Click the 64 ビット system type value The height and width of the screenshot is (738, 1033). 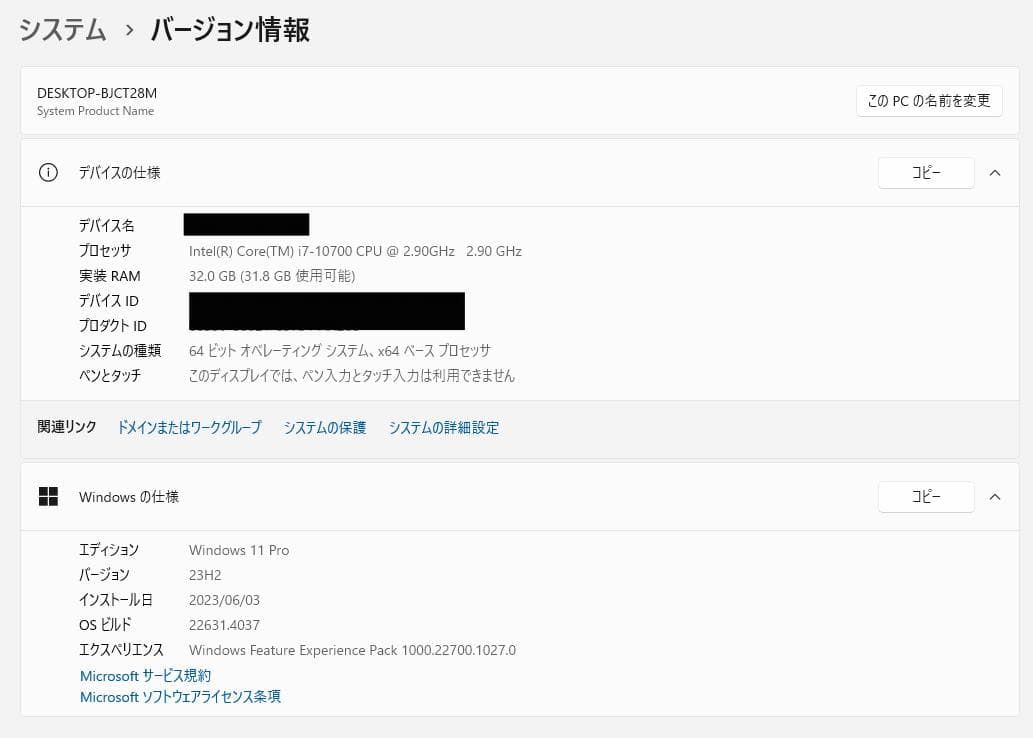340,351
